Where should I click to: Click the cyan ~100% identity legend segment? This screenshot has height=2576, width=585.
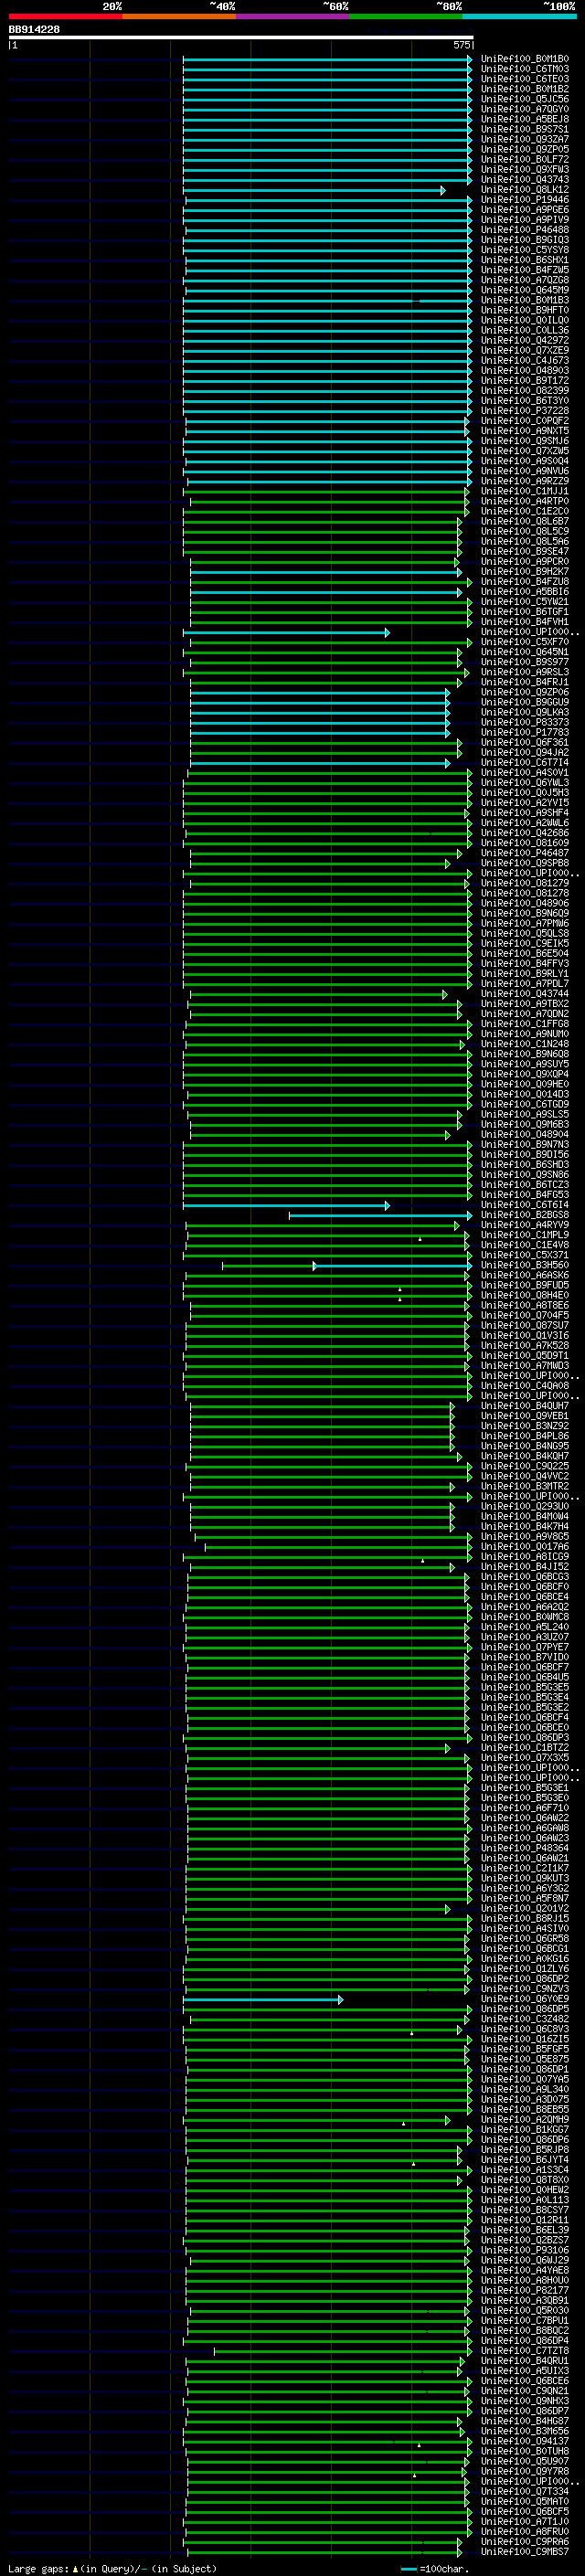click(520, 17)
